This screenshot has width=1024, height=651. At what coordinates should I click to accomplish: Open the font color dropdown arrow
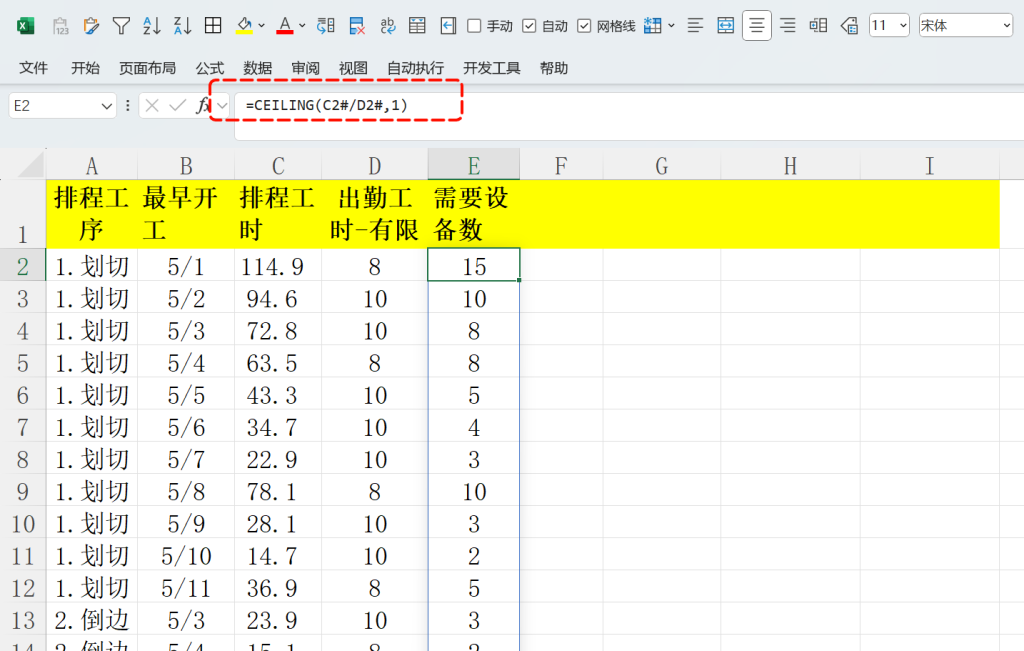click(302, 26)
